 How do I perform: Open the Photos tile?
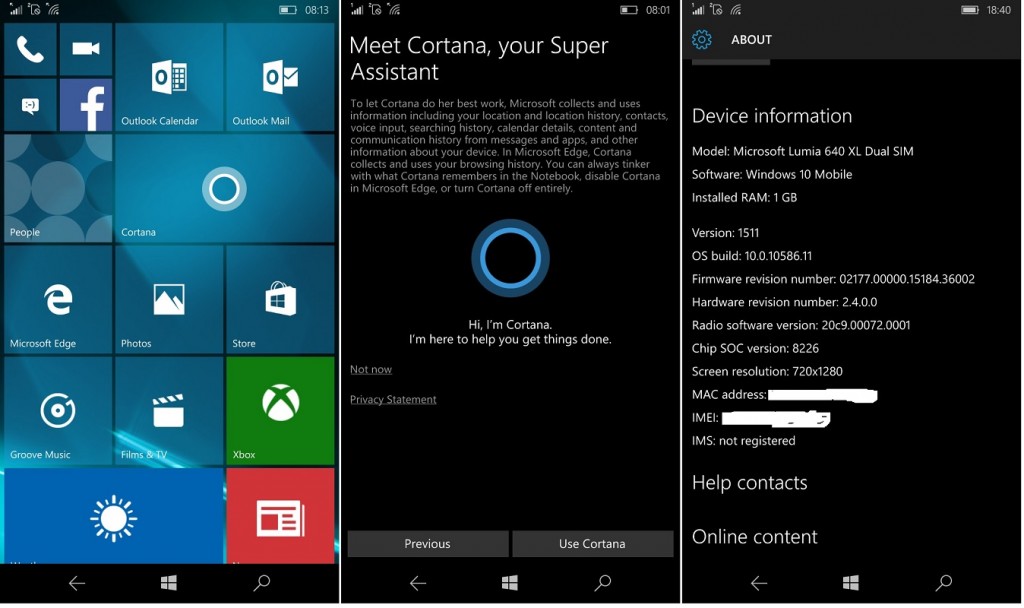pos(169,299)
